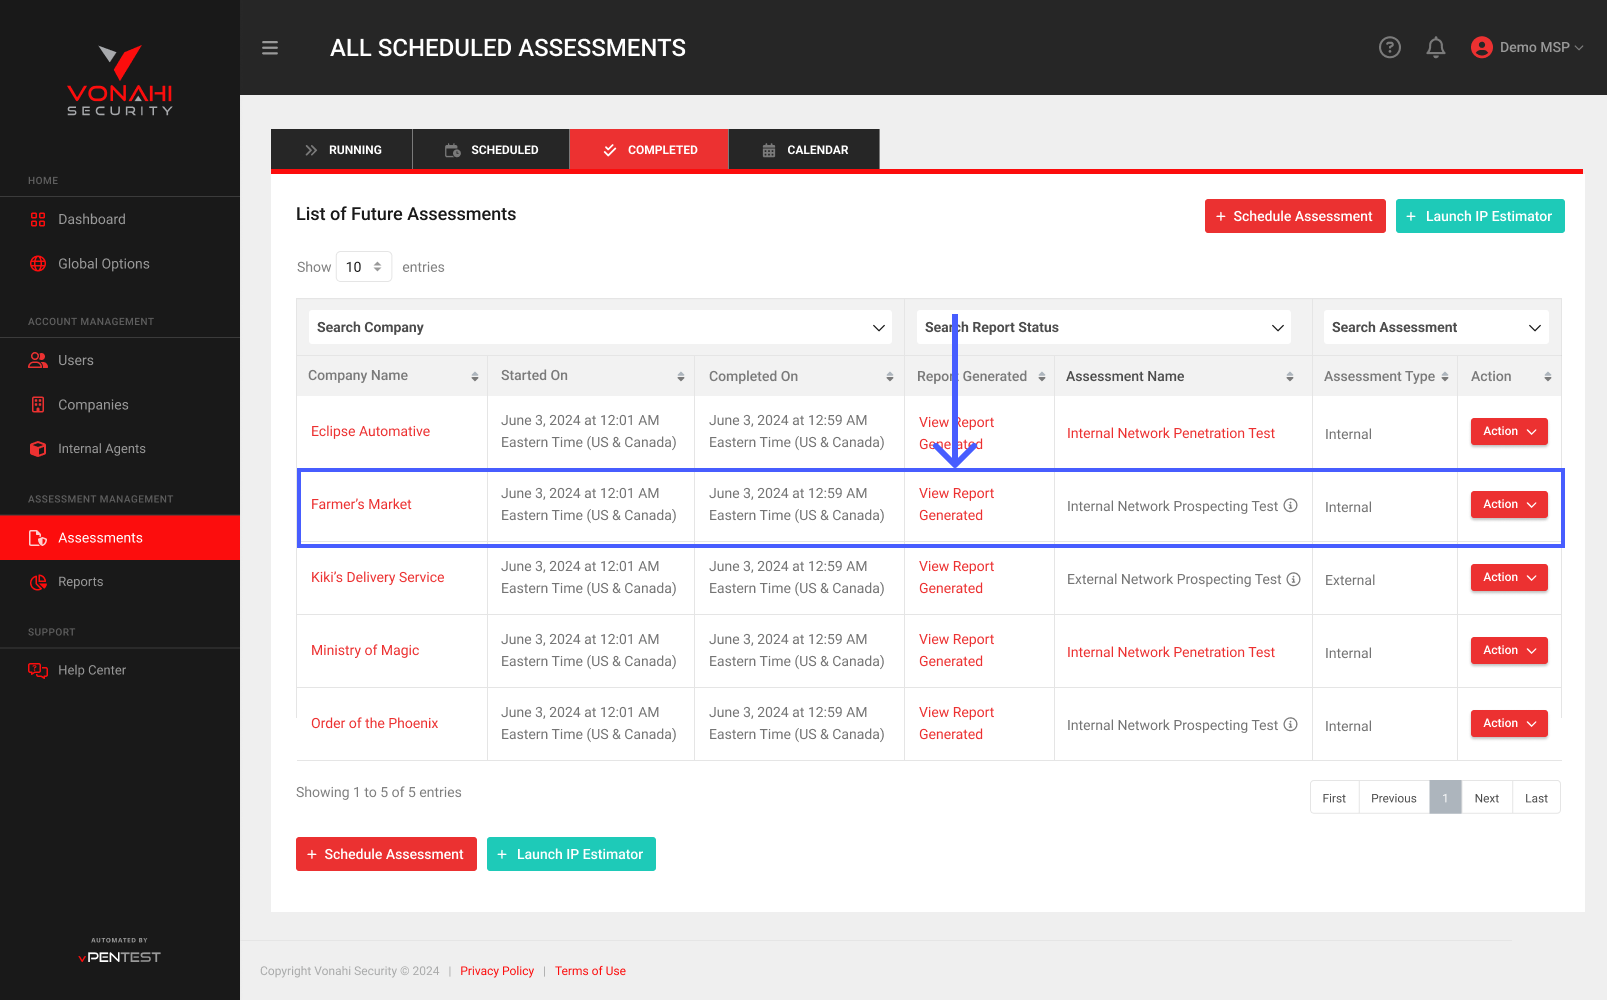This screenshot has width=1607, height=1000.
Task: Click info icon in Farmer's Market row
Action: (x=1290, y=506)
